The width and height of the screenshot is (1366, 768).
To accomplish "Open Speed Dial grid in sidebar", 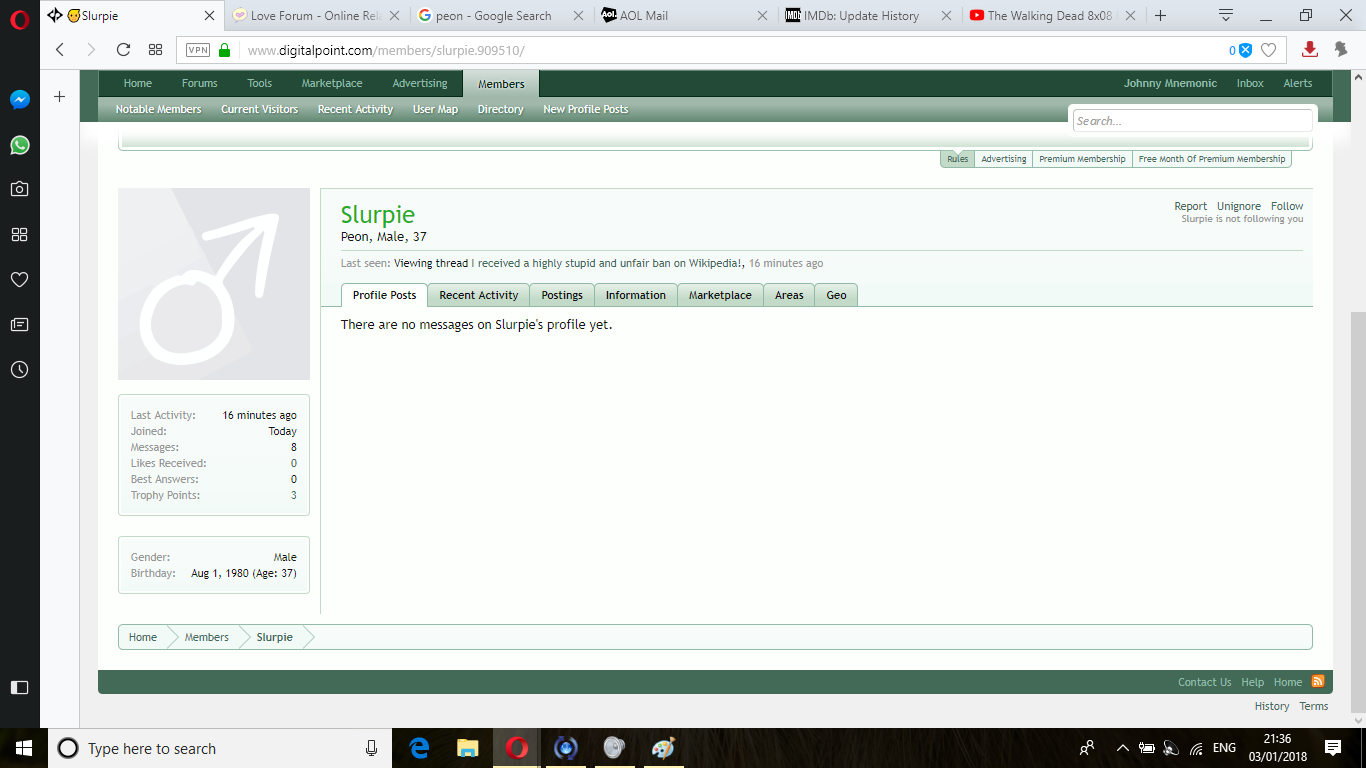I will click(19, 234).
